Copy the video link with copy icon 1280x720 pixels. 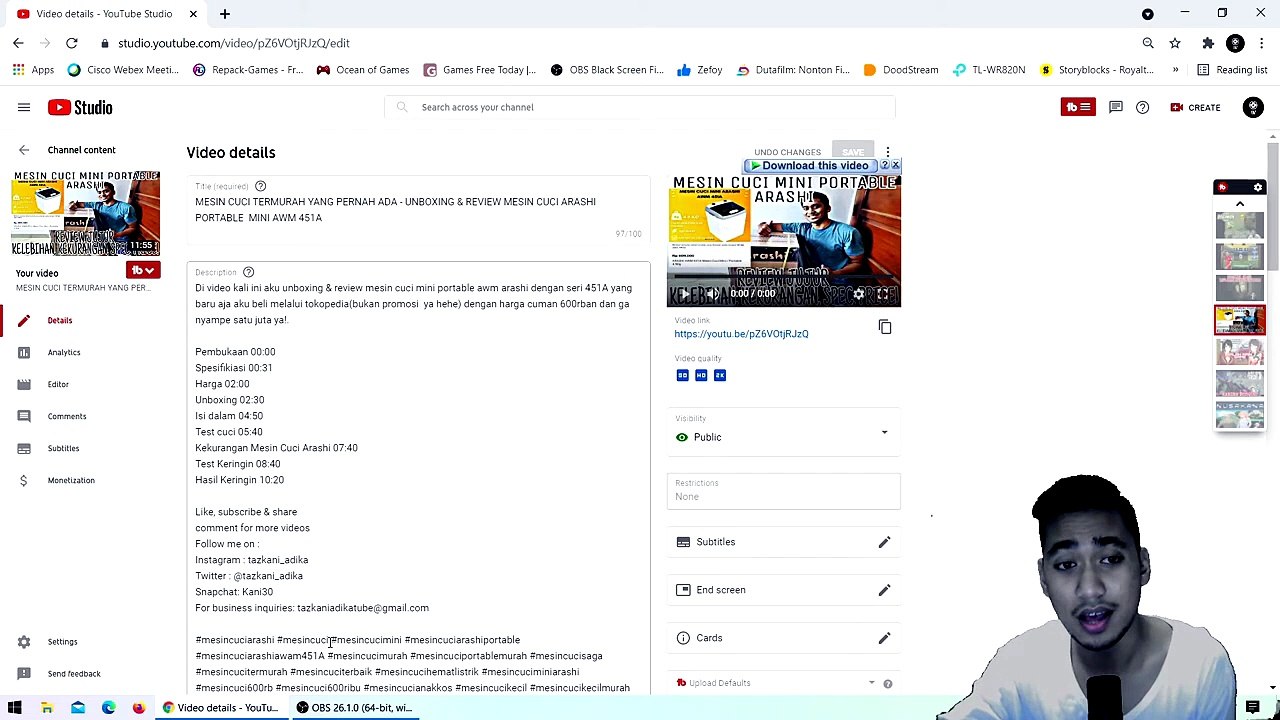tap(885, 327)
